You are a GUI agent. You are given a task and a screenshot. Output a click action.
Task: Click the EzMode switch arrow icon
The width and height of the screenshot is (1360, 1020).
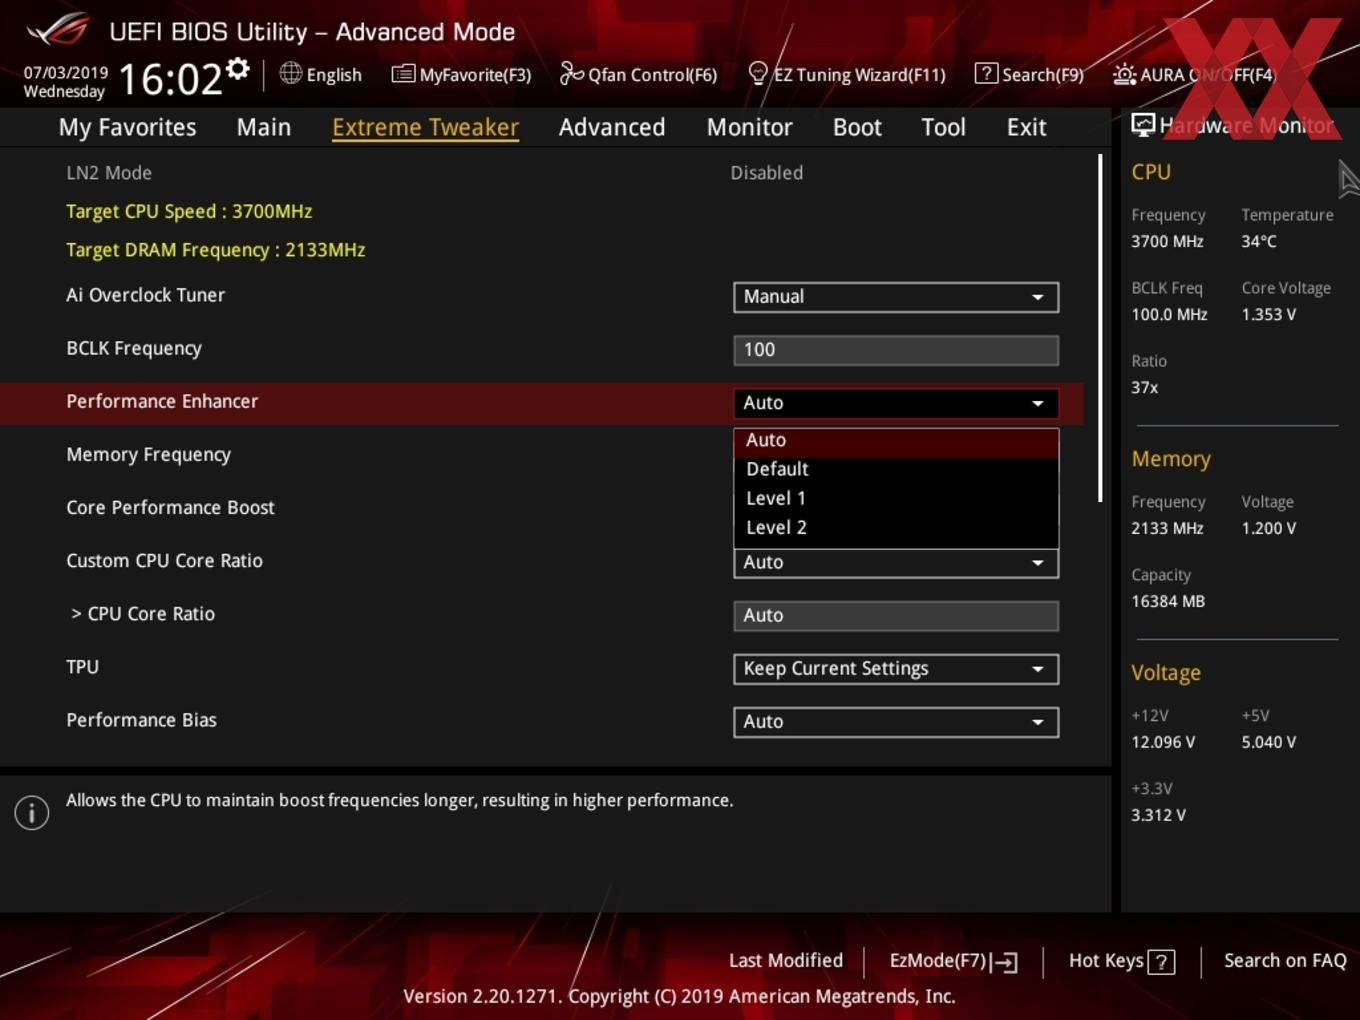tap(1006, 962)
